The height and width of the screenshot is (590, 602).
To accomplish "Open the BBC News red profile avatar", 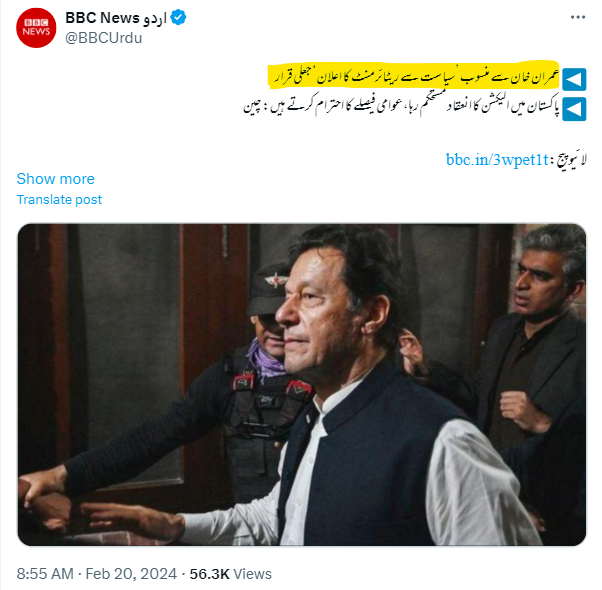I will (36, 28).
